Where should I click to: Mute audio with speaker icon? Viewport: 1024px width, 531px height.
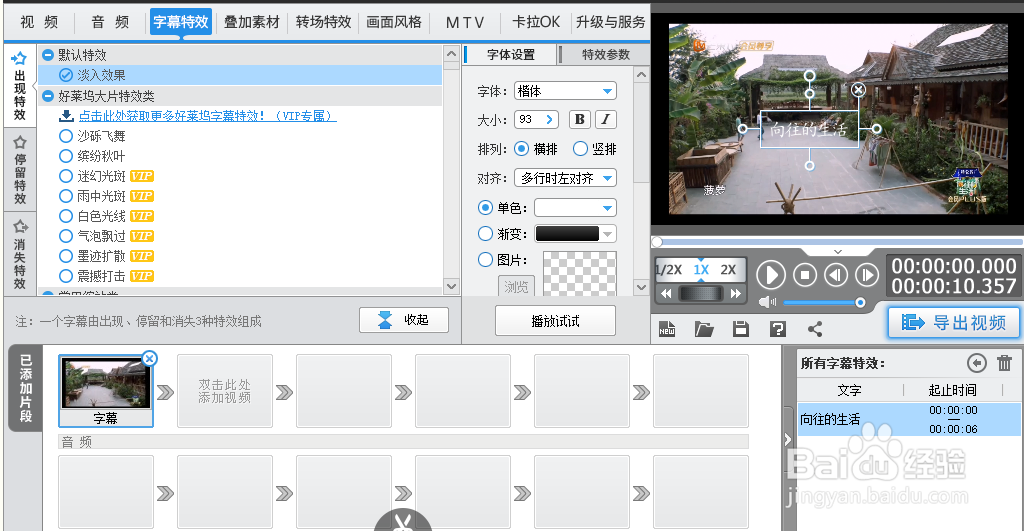[767, 302]
